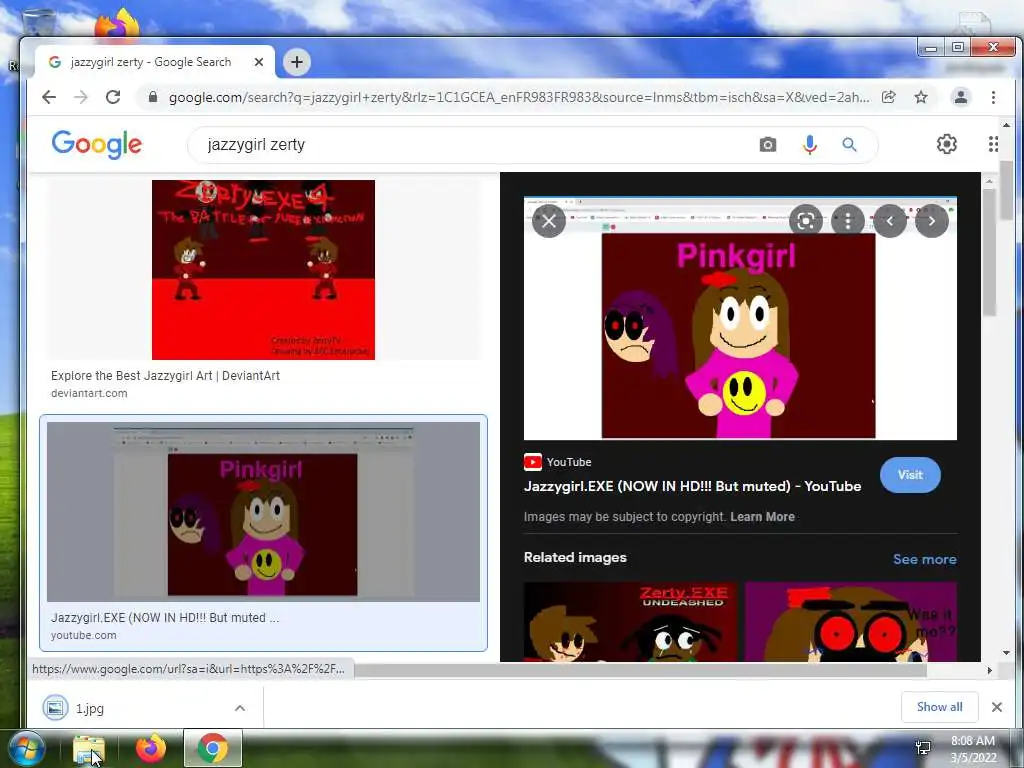Image resolution: width=1024 pixels, height=768 pixels.
Task: Click the preview panel scrollbar thumb
Action: tap(989, 253)
